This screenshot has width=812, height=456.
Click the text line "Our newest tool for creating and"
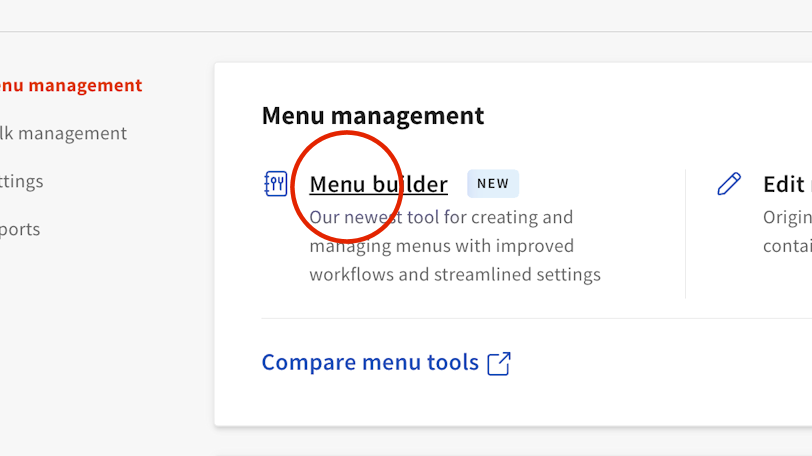pos(441,217)
